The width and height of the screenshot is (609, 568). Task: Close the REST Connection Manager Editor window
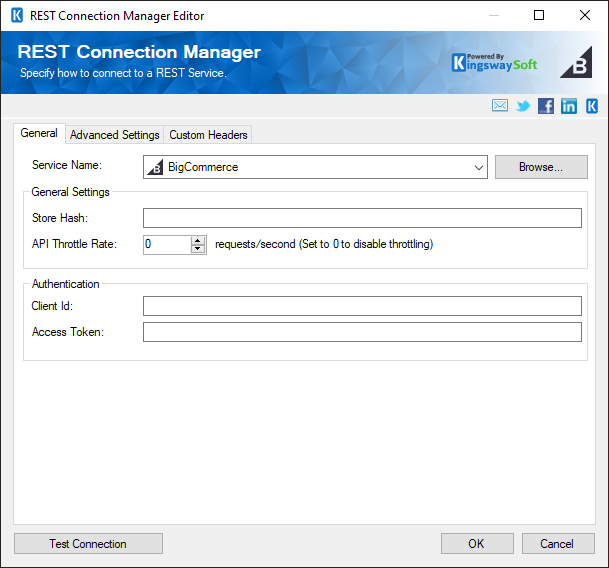pos(585,16)
